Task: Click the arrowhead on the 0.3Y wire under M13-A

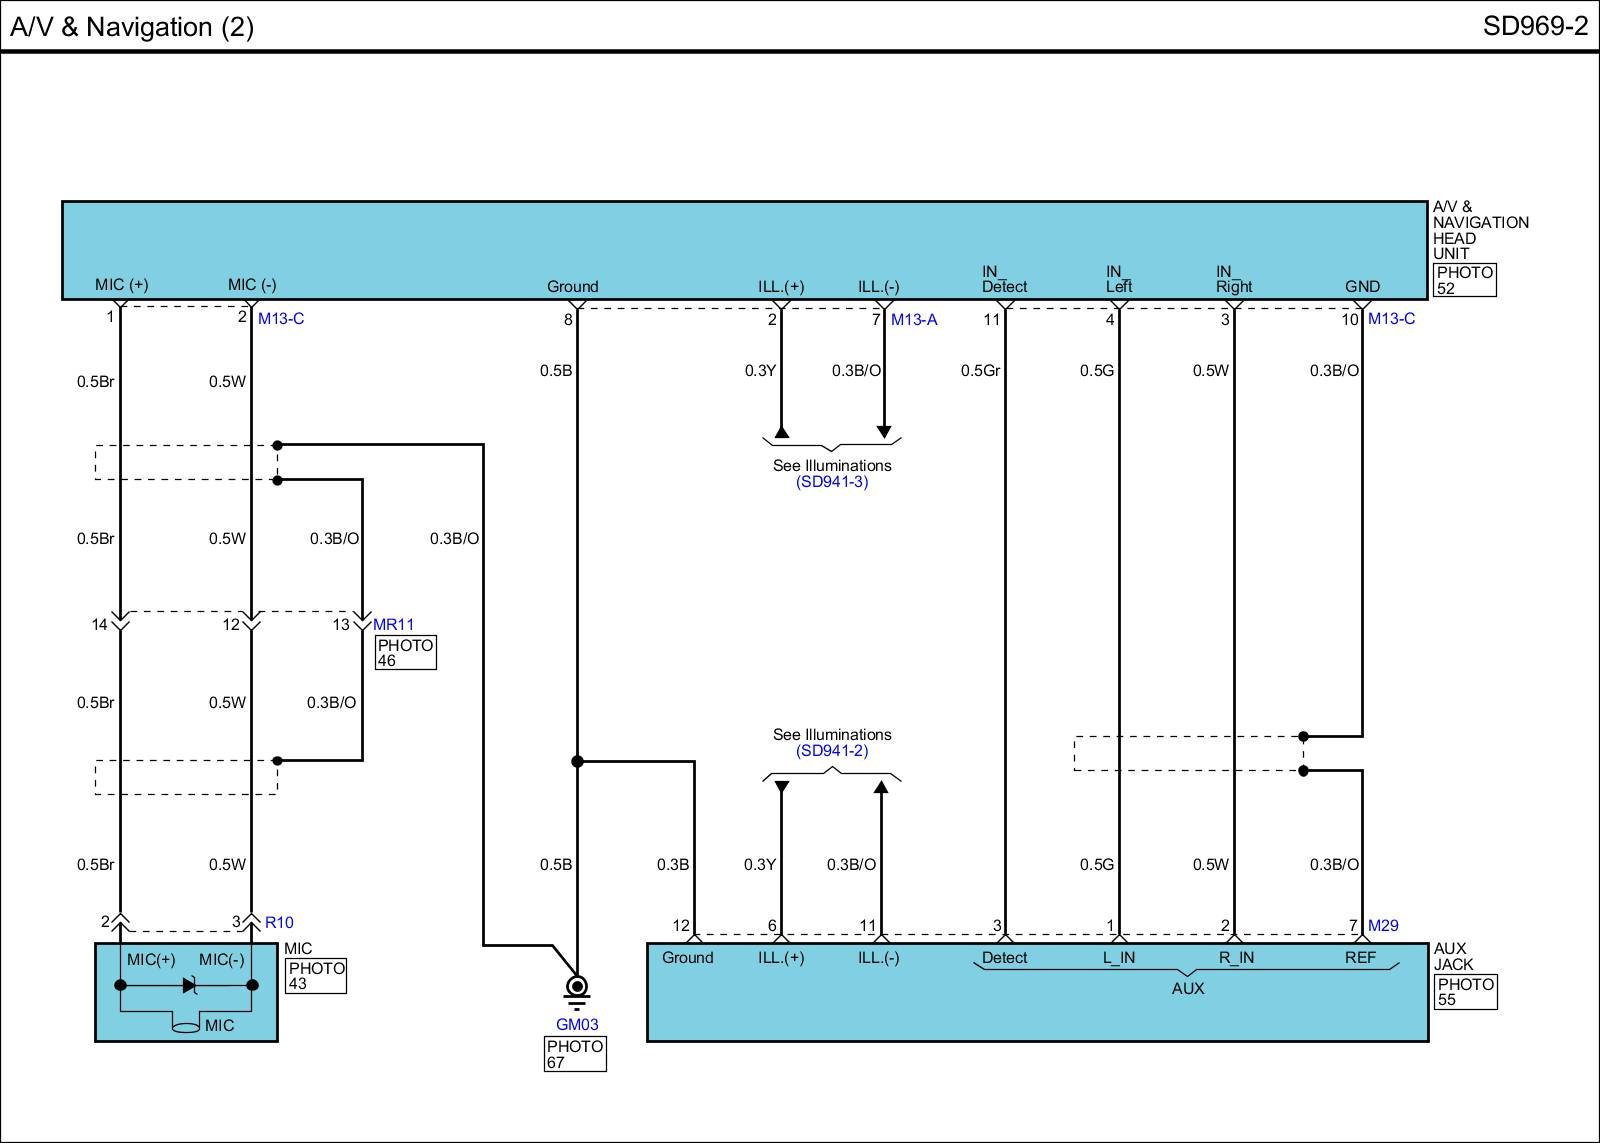Action: 781,432
